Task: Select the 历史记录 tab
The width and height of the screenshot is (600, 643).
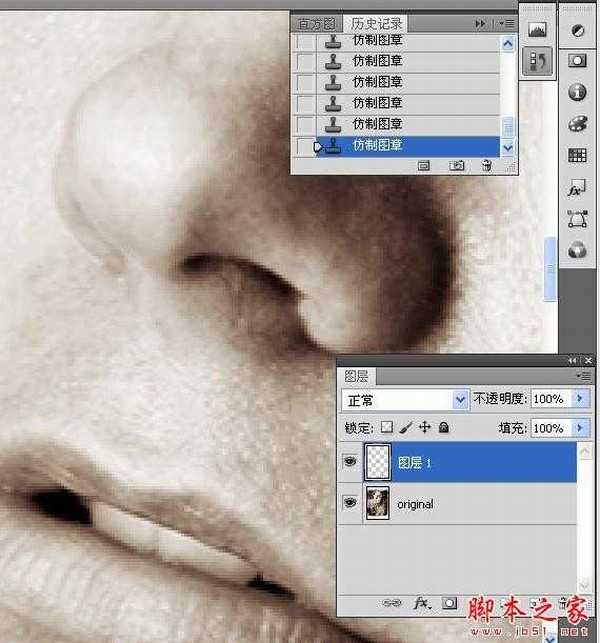Action: tap(377, 22)
